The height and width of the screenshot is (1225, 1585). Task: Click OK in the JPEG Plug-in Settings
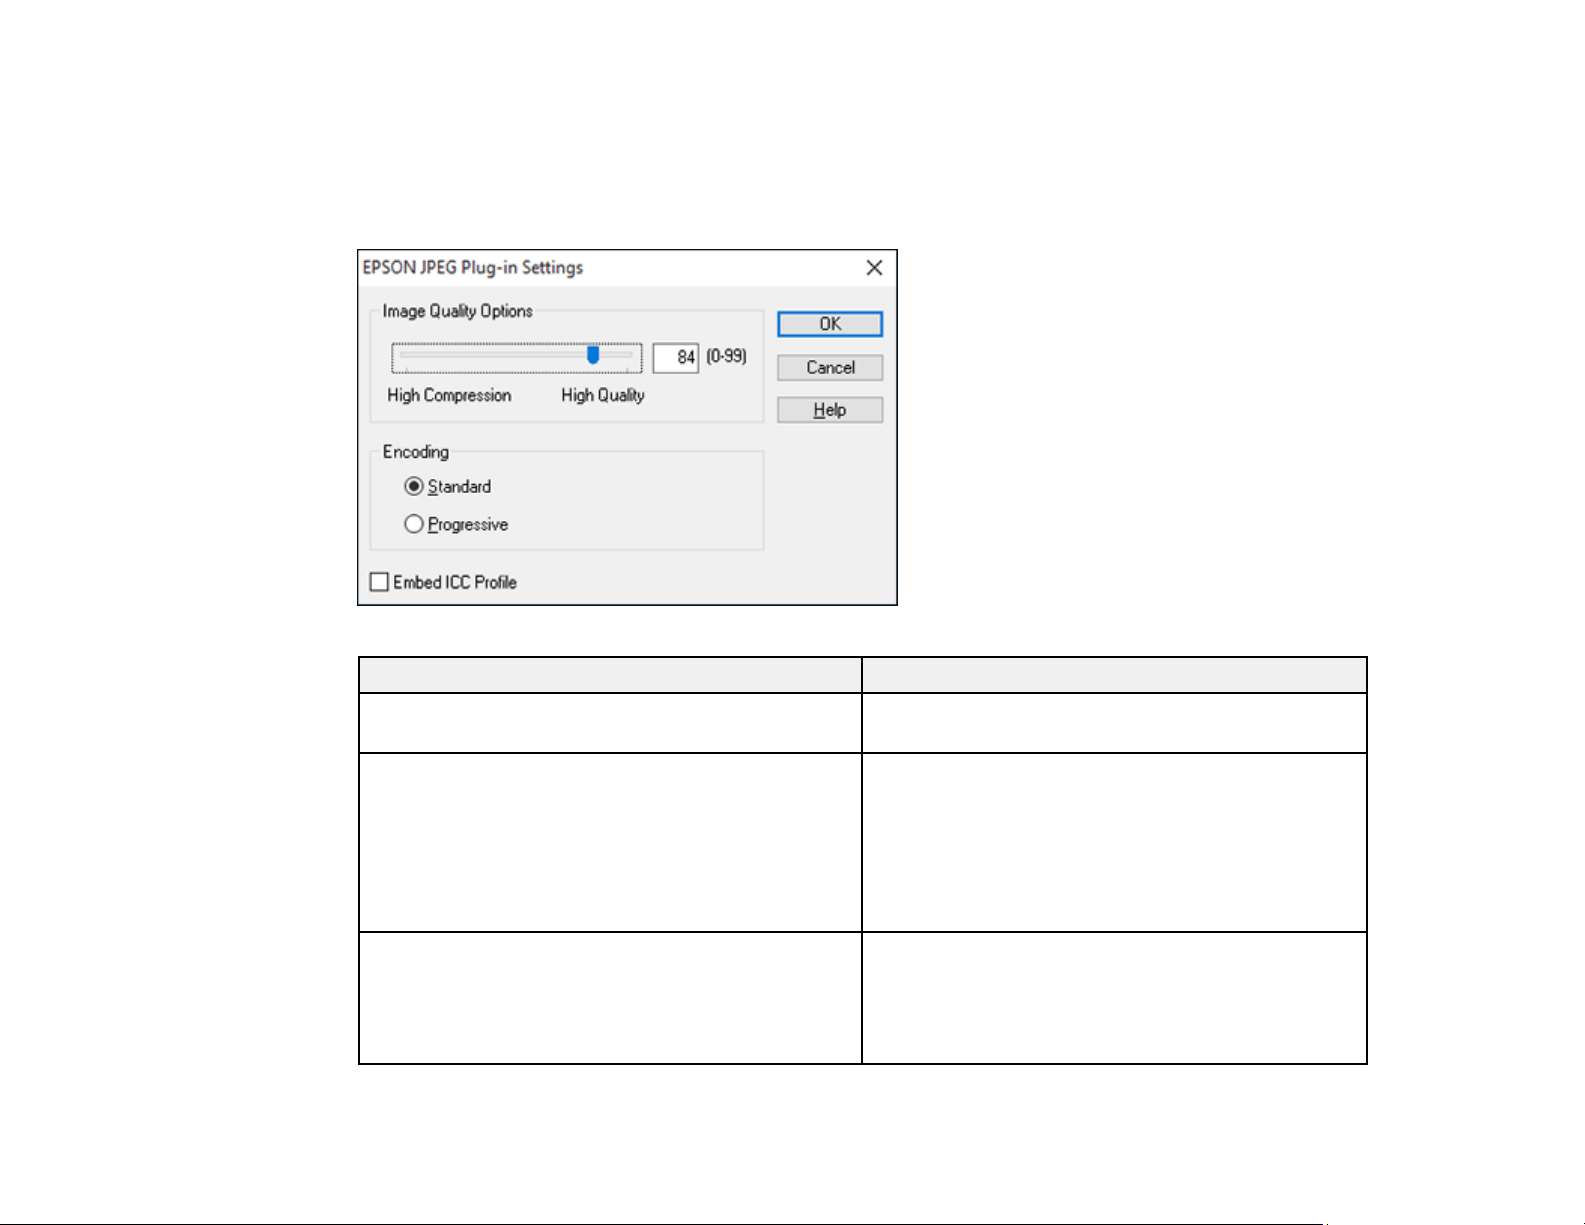pyautogui.click(x=830, y=324)
